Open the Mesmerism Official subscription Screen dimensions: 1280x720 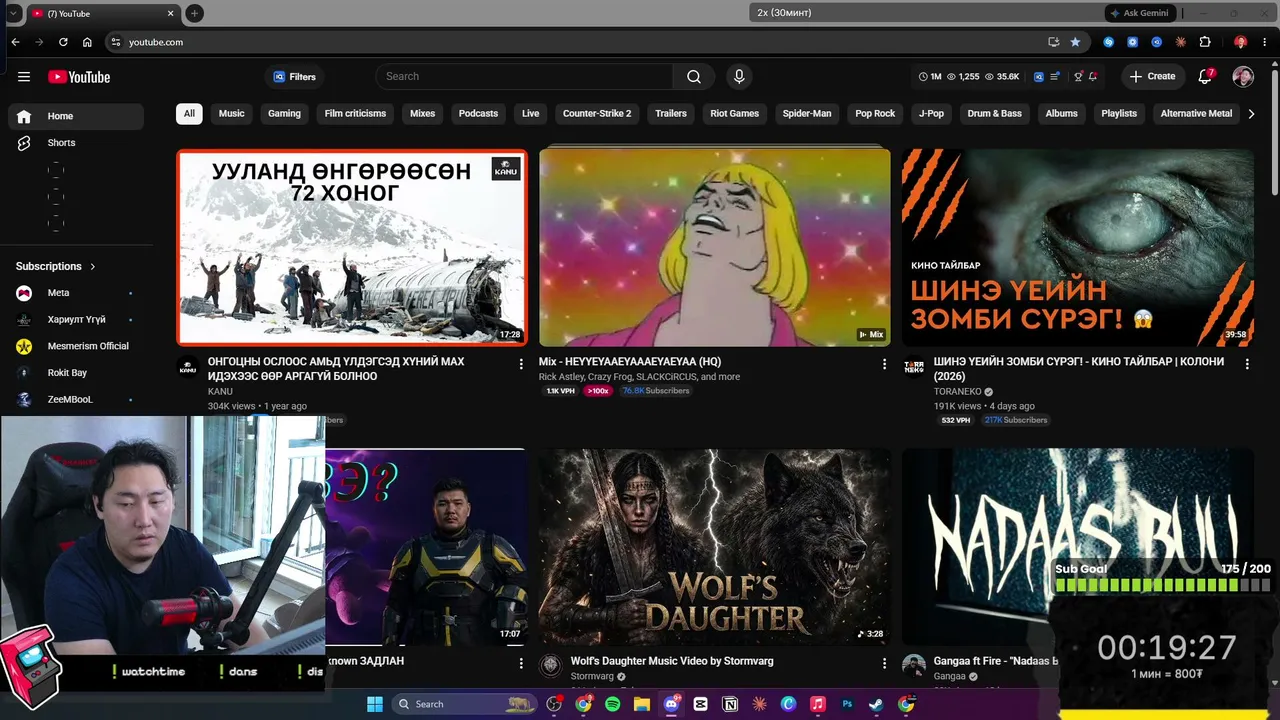point(76,346)
